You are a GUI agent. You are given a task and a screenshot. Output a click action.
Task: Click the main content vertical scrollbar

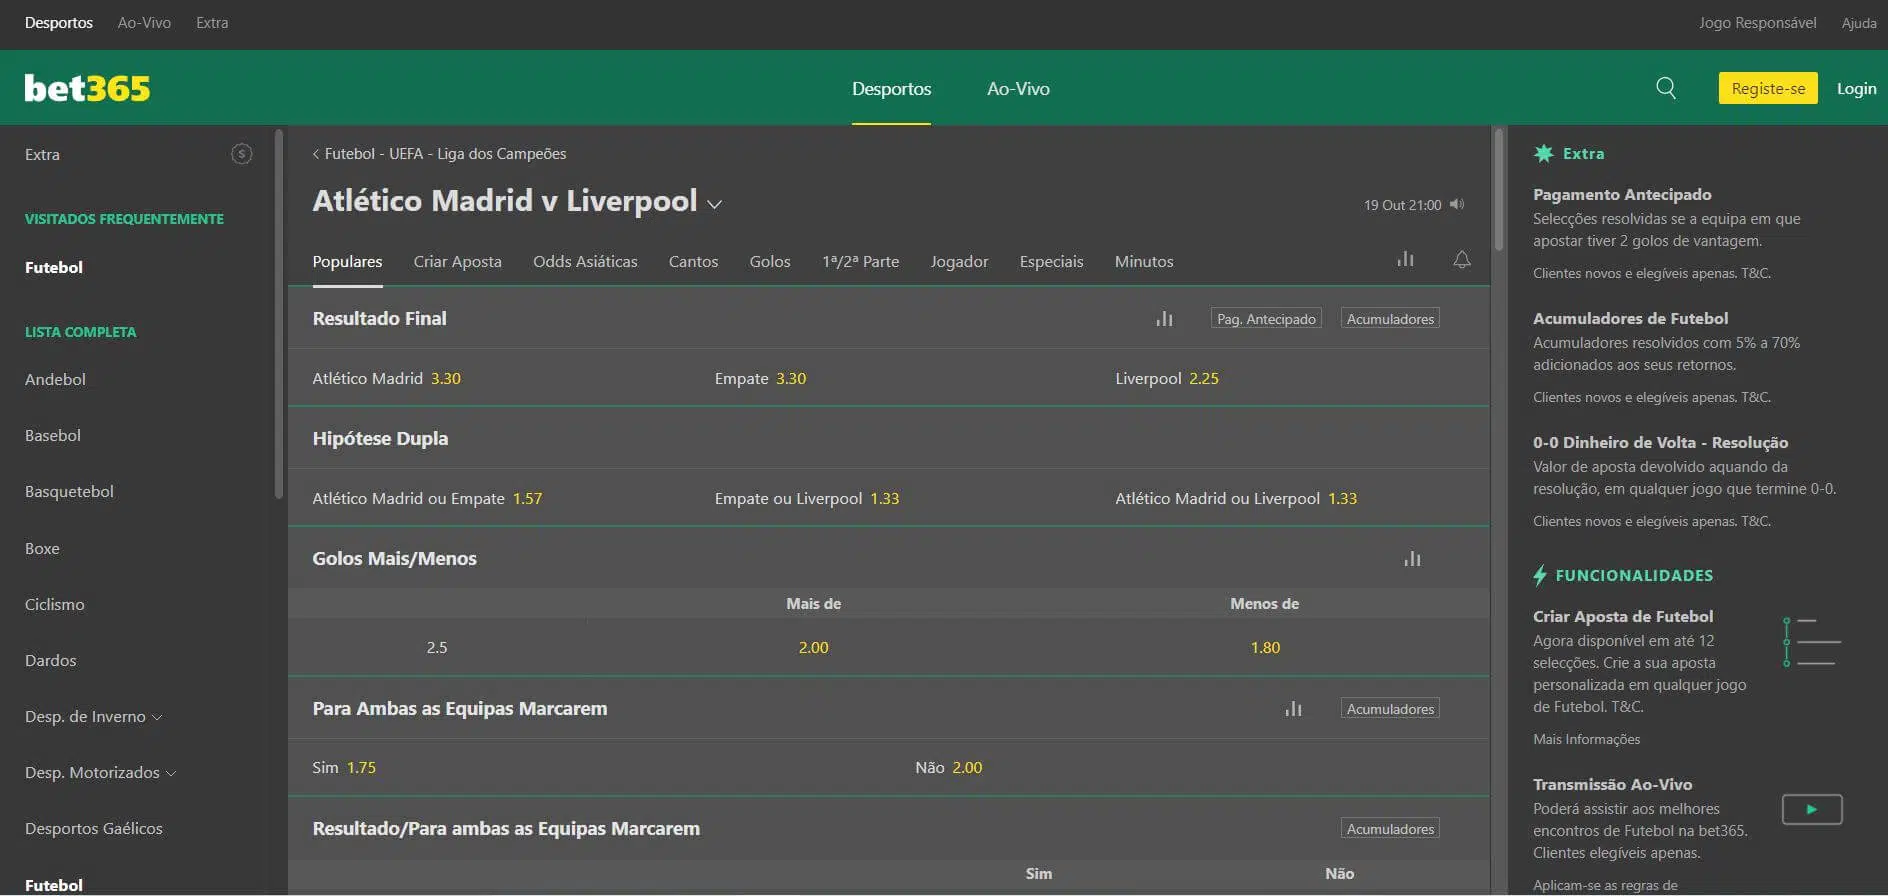(x=1498, y=189)
